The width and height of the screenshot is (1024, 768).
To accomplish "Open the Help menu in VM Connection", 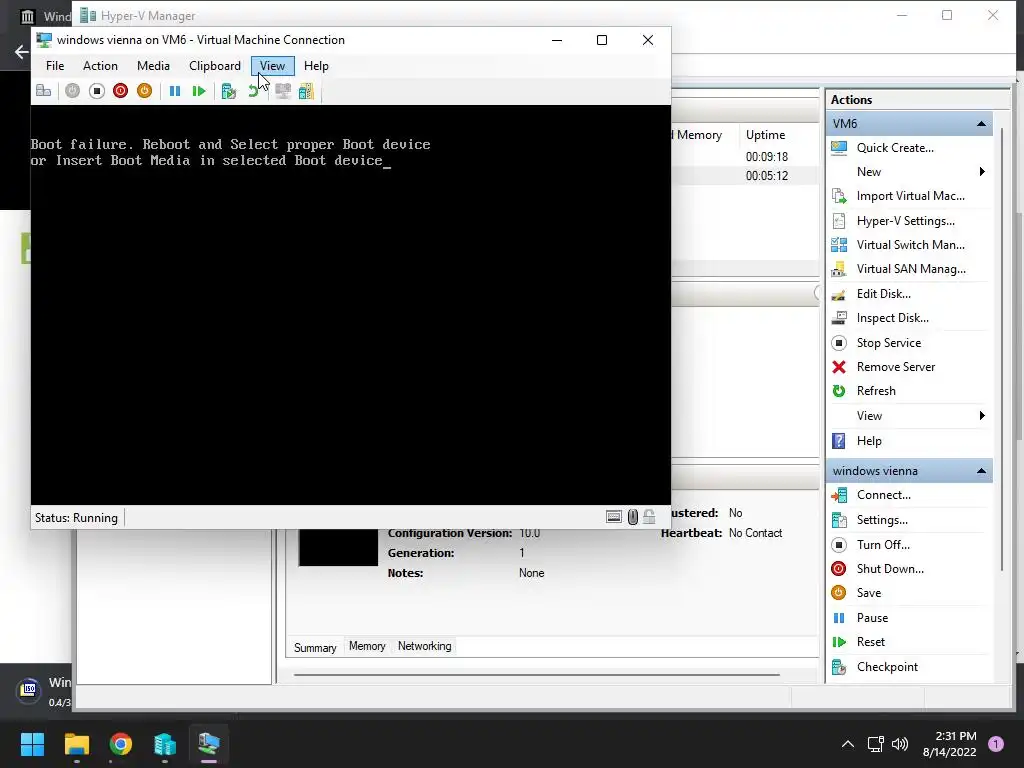I will [316, 66].
